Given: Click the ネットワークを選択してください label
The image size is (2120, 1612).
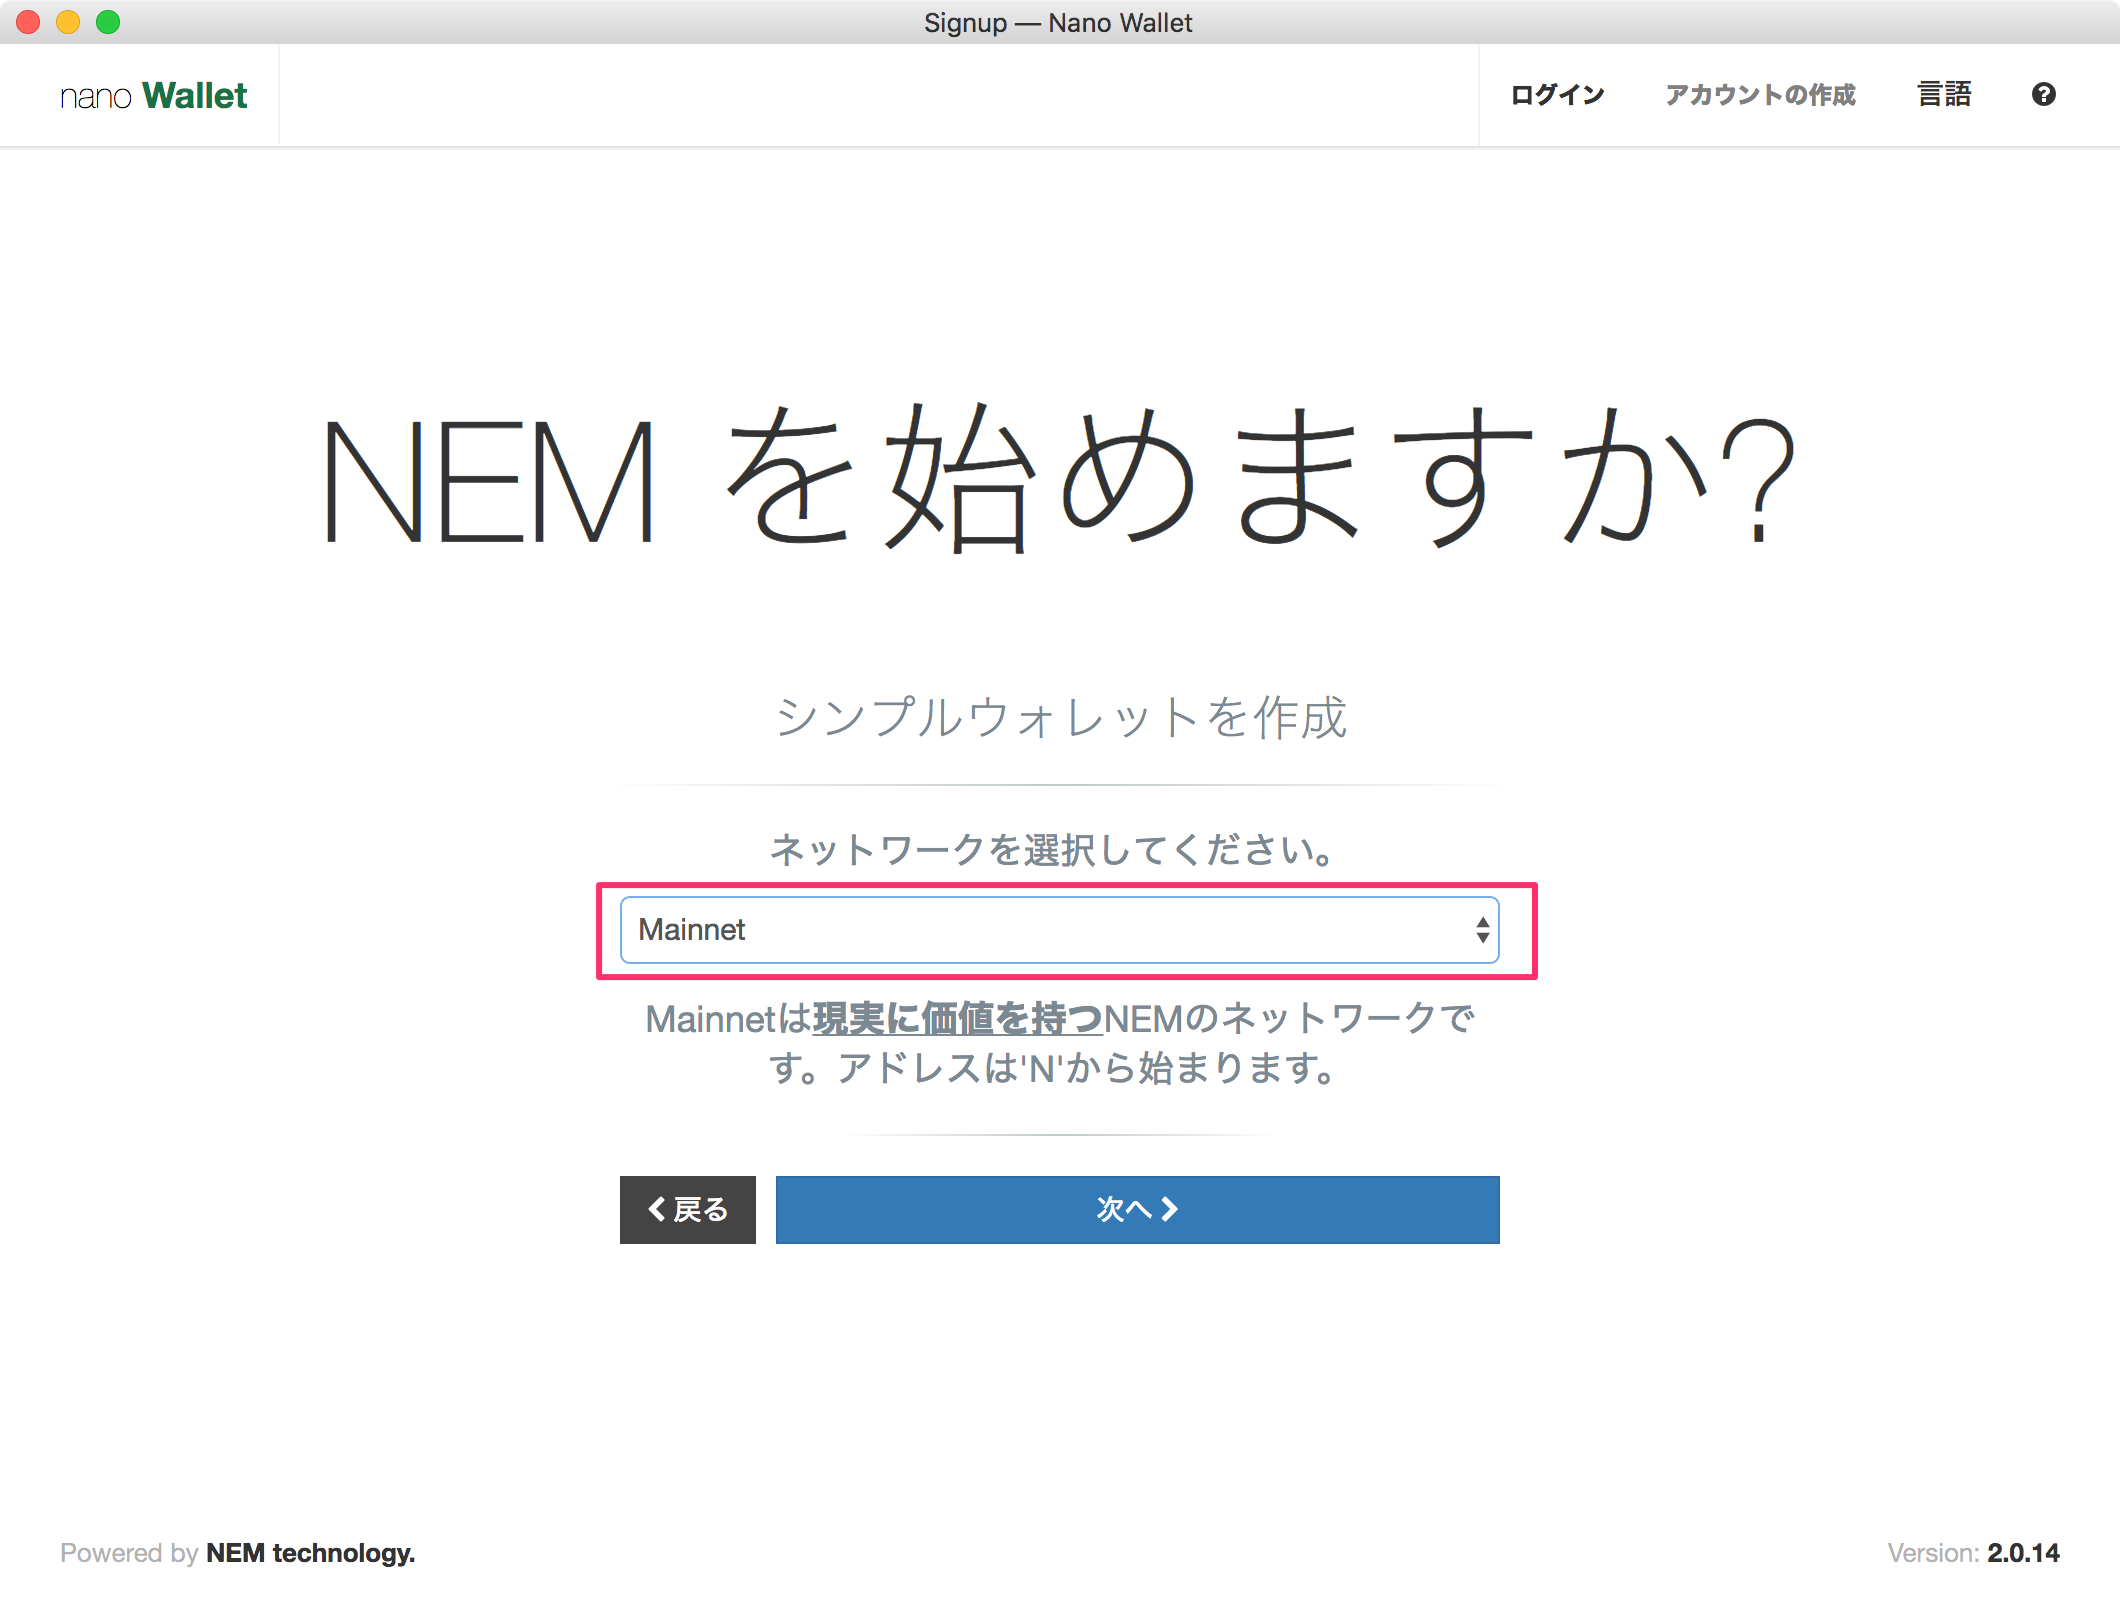Looking at the screenshot, I should point(1053,850).
